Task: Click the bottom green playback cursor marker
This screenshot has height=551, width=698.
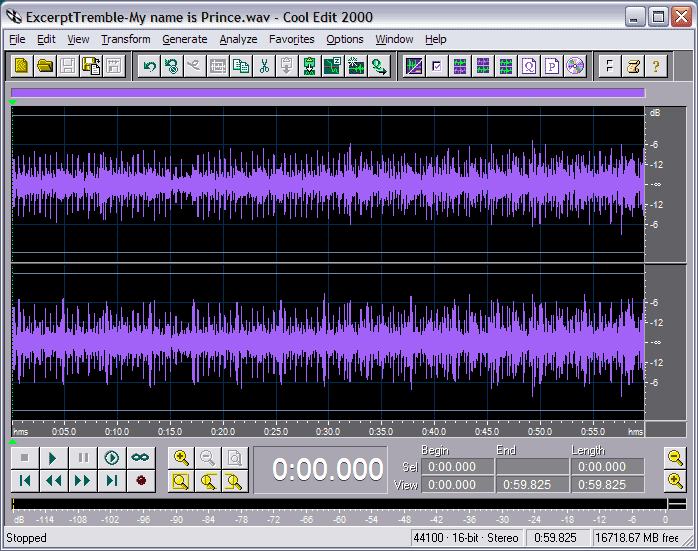Action: click(x=13, y=442)
